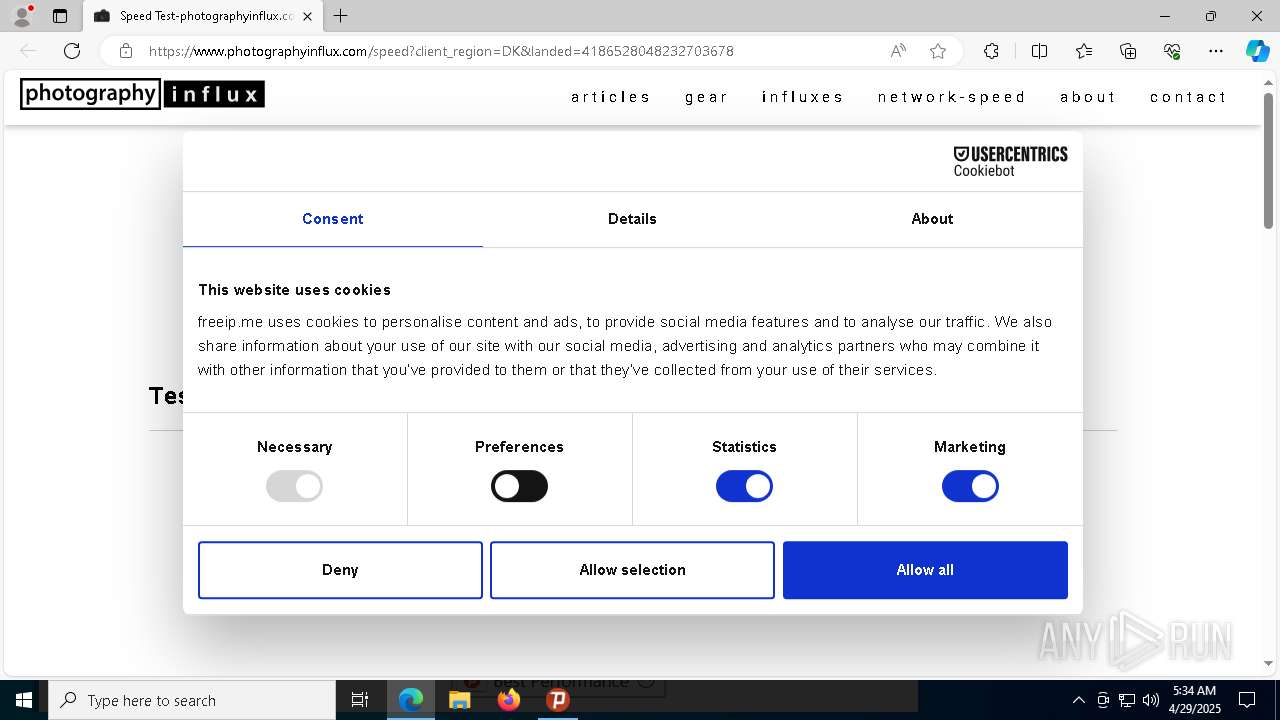
Task: Switch to the About tab
Action: [x=932, y=219]
